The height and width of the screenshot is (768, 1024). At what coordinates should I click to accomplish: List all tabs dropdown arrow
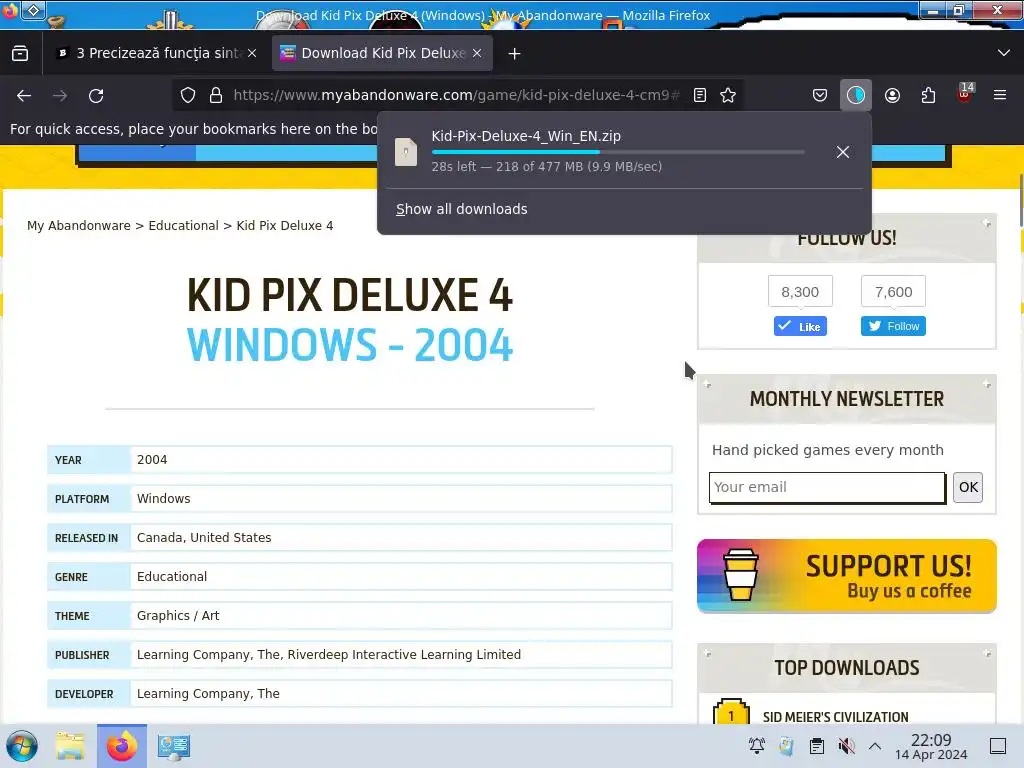pos(1004,53)
